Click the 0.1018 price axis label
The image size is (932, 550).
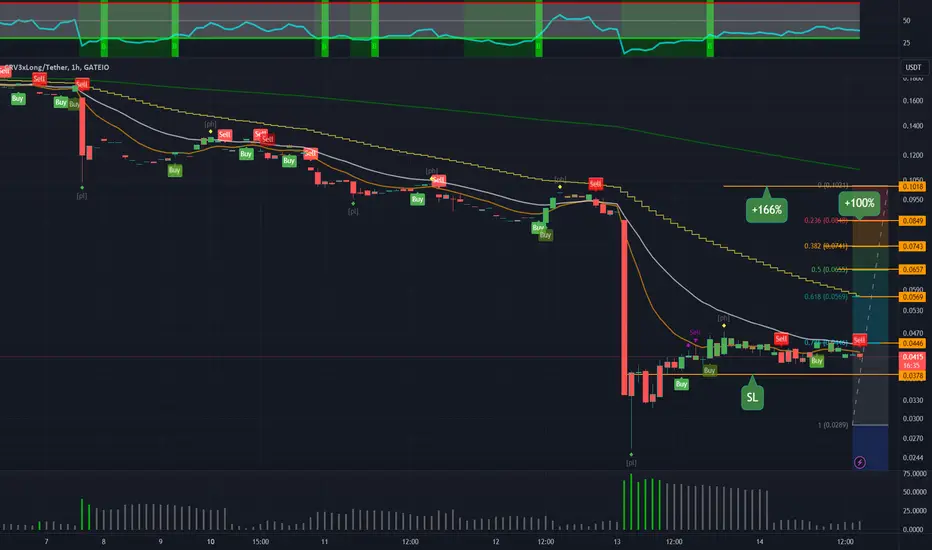[x=912, y=187]
